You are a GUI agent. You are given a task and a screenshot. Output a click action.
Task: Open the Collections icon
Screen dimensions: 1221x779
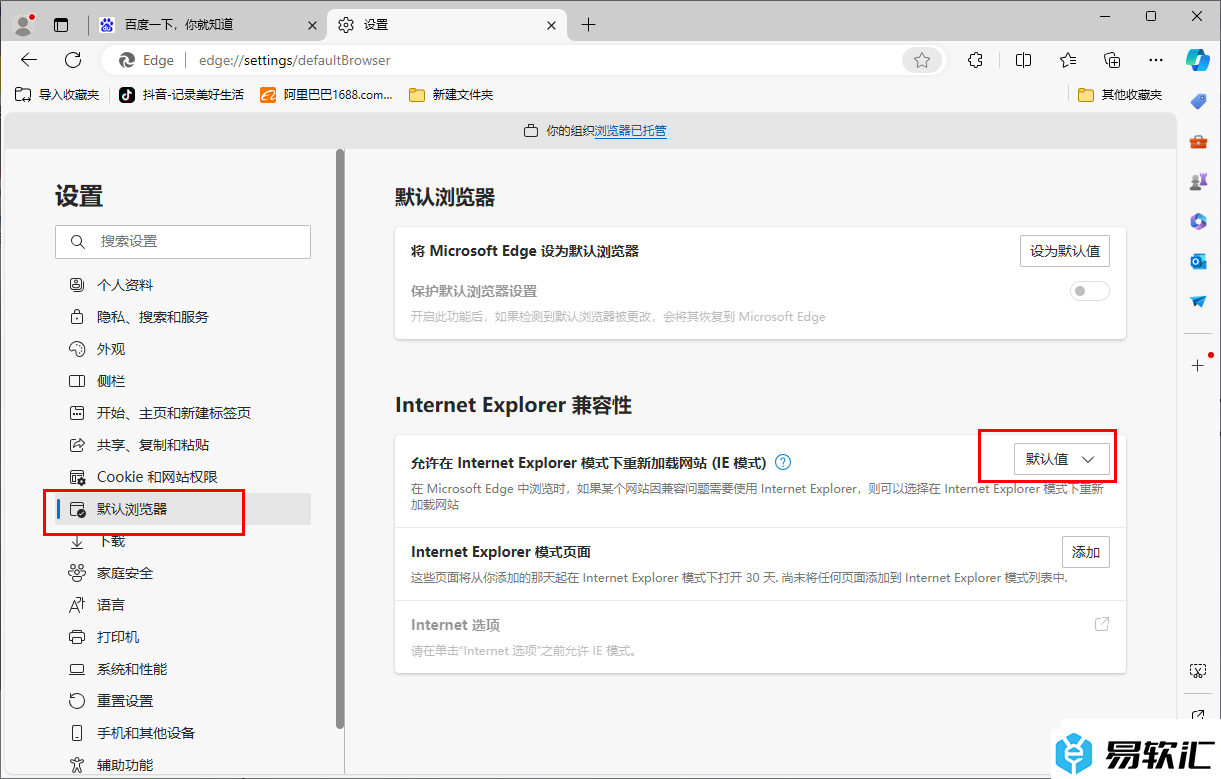(x=1112, y=60)
